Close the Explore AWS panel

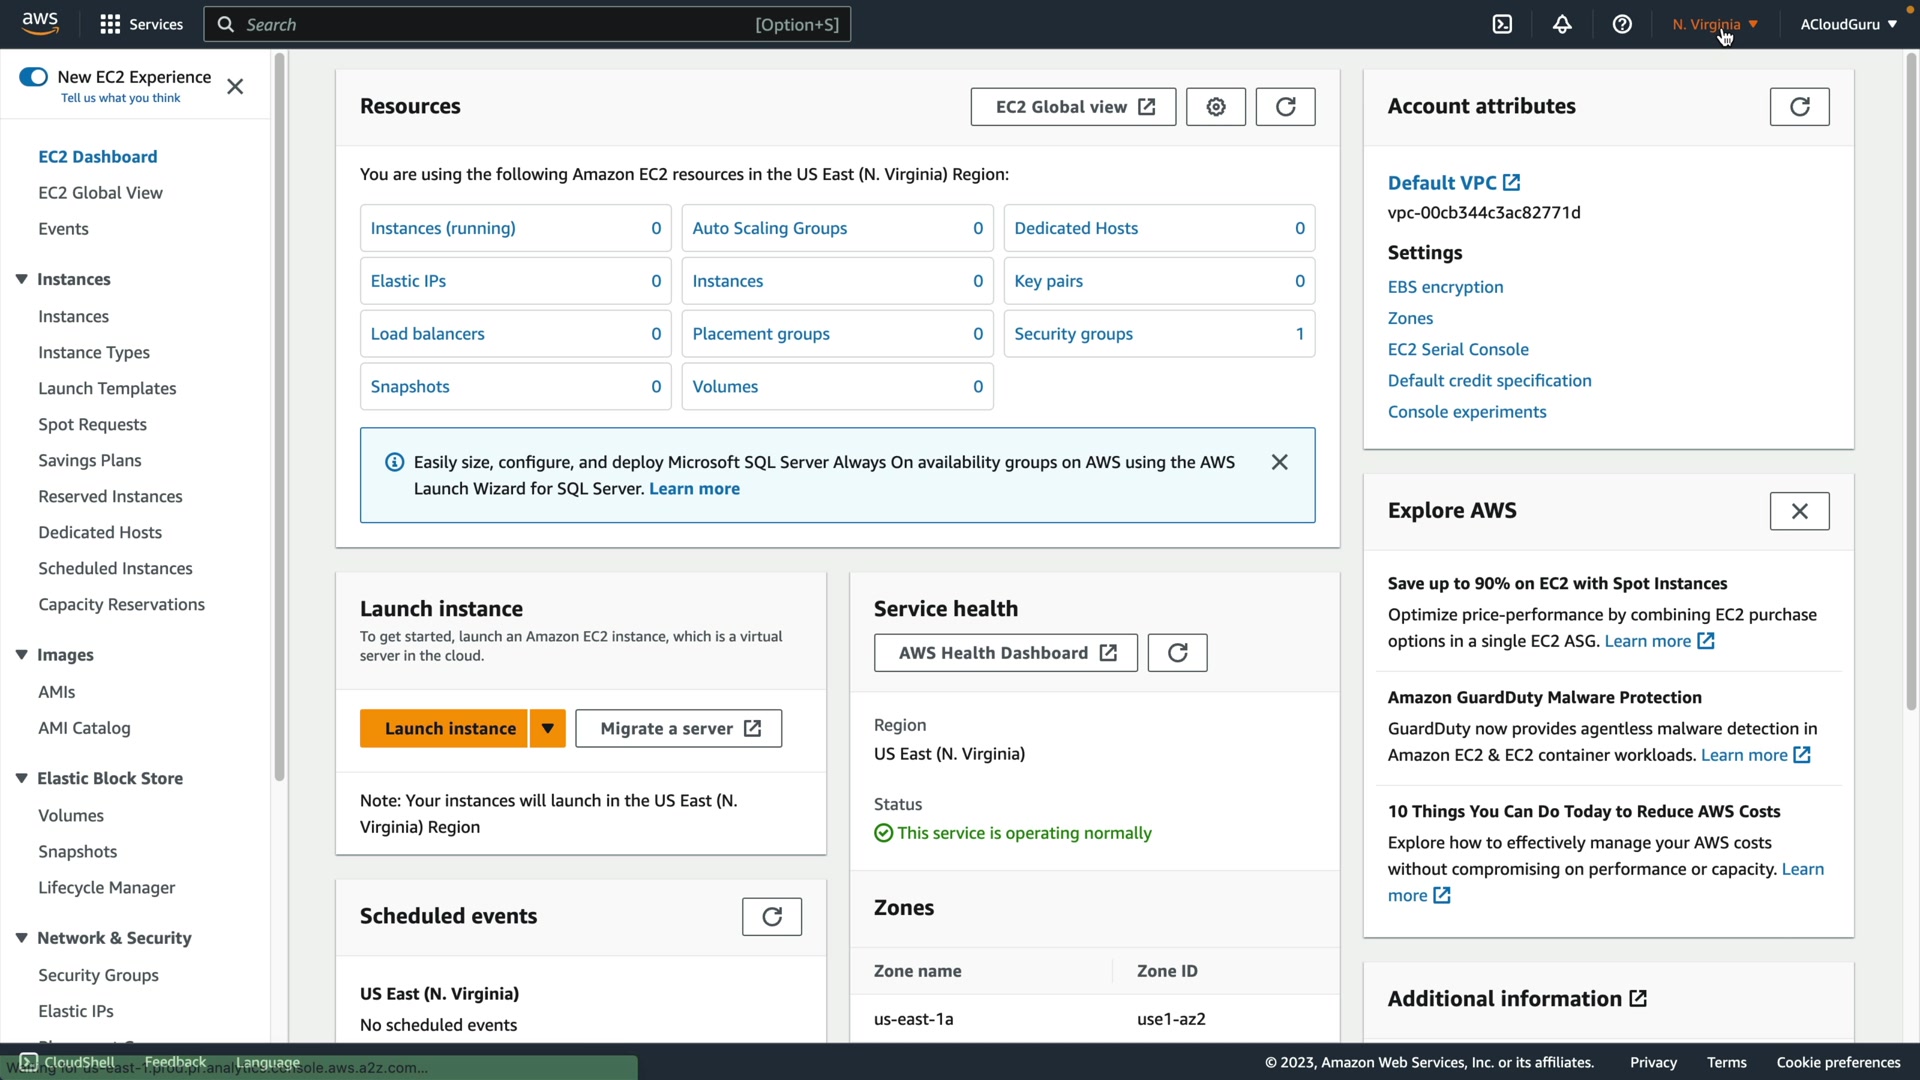click(x=1799, y=511)
